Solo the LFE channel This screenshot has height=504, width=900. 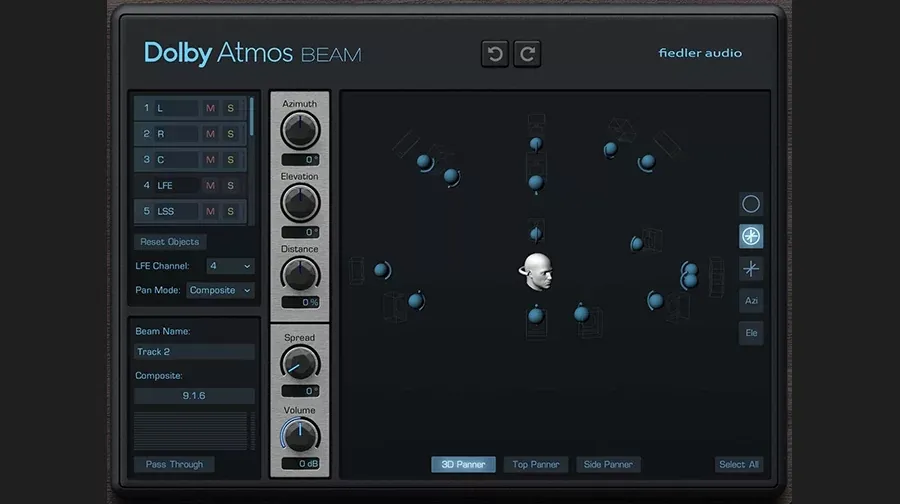coord(230,185)
